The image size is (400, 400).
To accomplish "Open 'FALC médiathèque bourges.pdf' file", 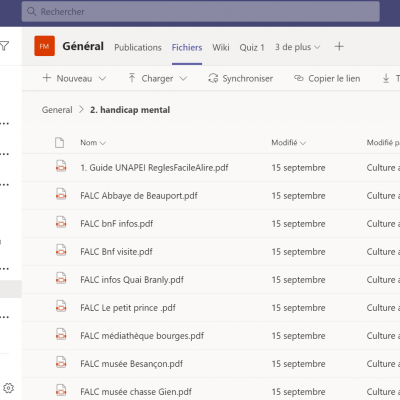I will point(142,335).
